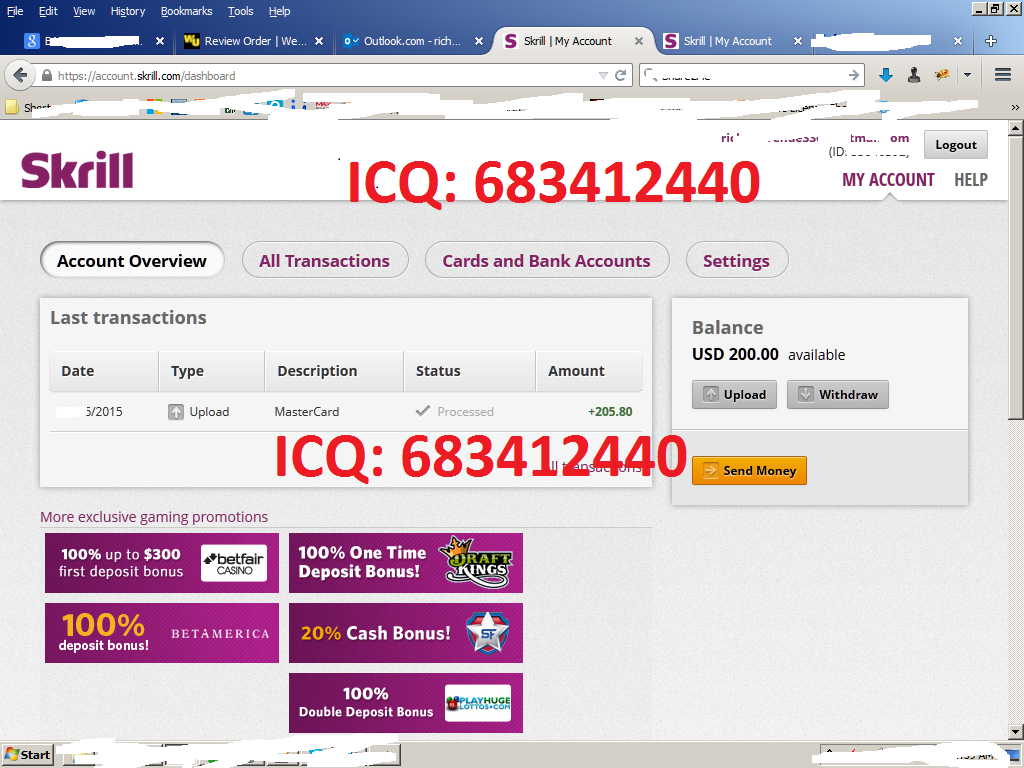Open the history dropdown arrow in URL bar
Image resolution: width=1024 pixels, height=768 pixels.
(603, 76)
